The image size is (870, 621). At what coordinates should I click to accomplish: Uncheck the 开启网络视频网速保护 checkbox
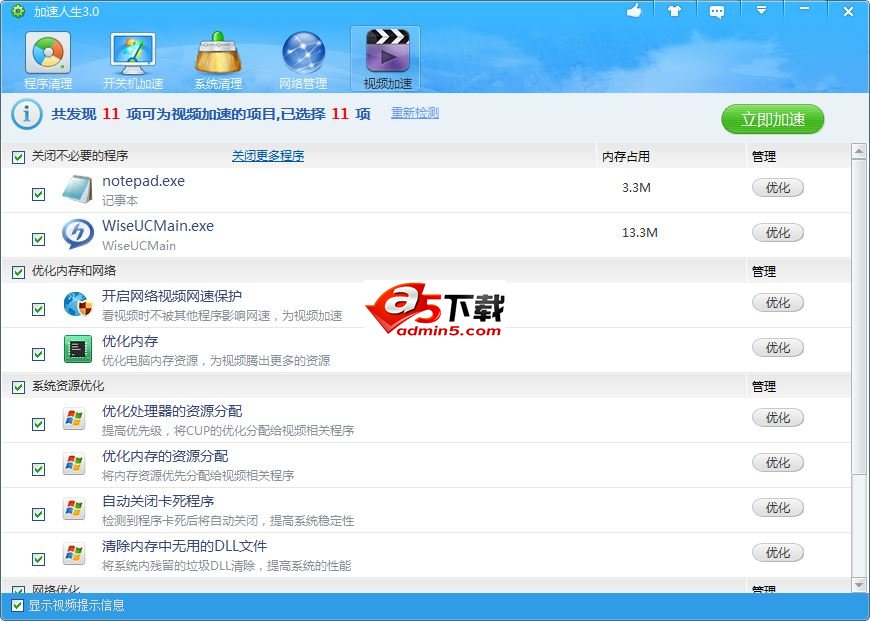click(38, 309)
